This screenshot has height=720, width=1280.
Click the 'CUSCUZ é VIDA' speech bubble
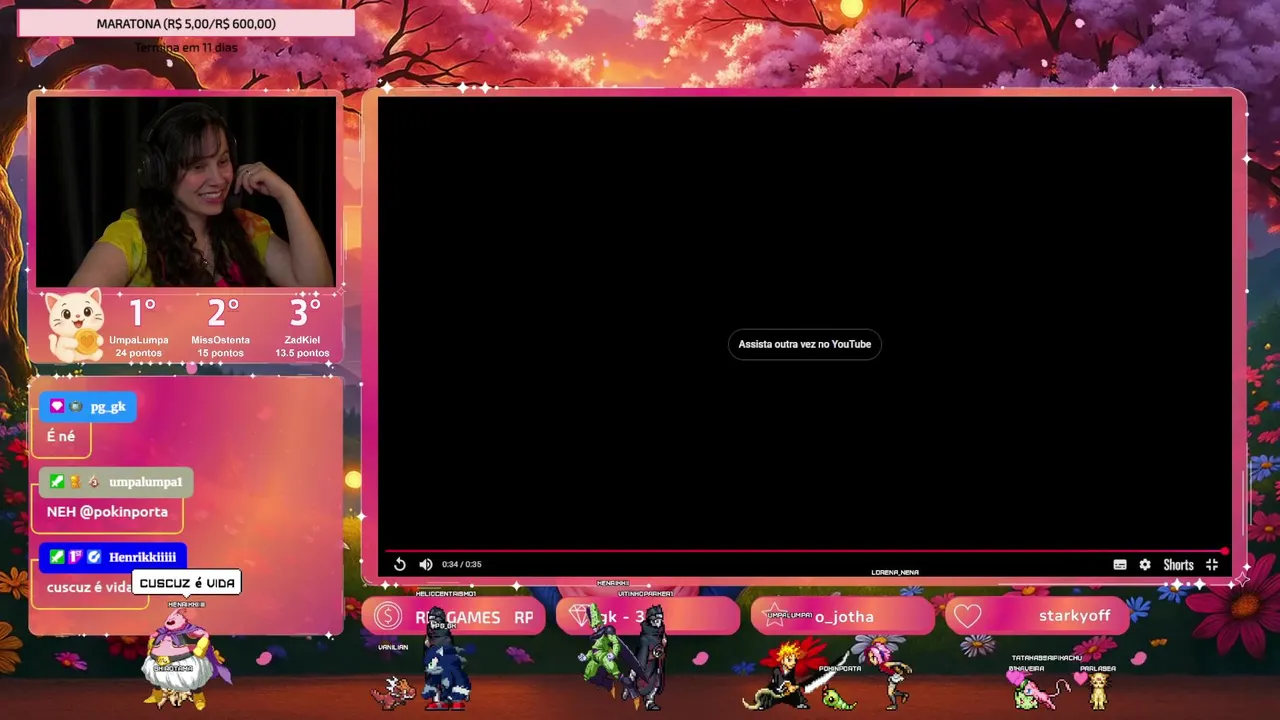[187, 583]
